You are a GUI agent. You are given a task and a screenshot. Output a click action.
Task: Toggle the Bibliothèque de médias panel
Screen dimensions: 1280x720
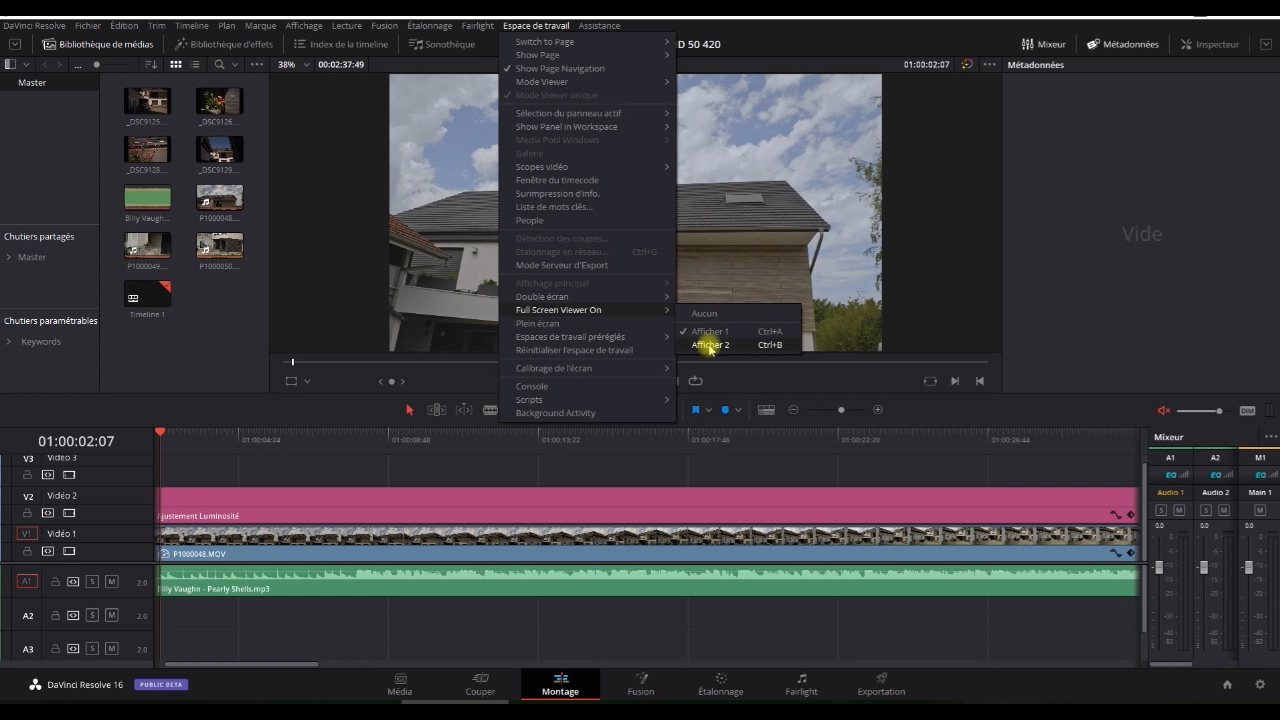click(98, 44)
